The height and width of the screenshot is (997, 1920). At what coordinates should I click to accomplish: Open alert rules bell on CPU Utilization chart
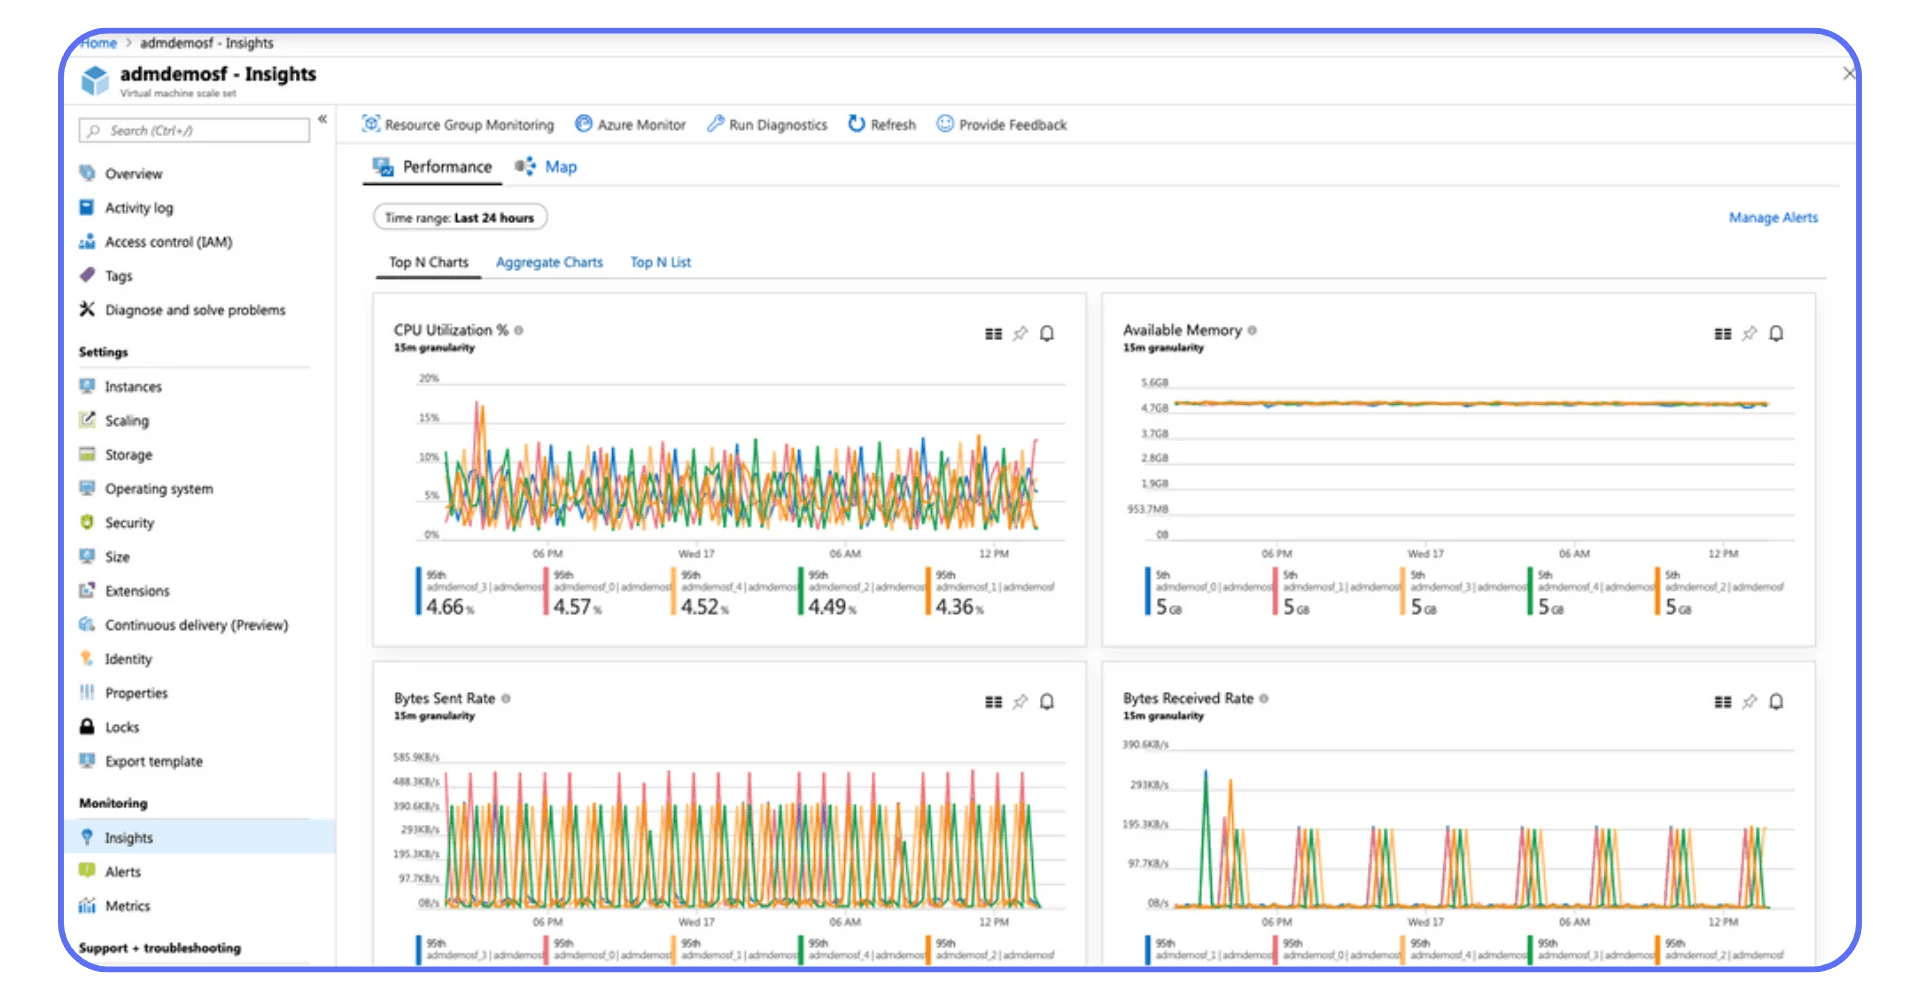(x=1047, y=333)
